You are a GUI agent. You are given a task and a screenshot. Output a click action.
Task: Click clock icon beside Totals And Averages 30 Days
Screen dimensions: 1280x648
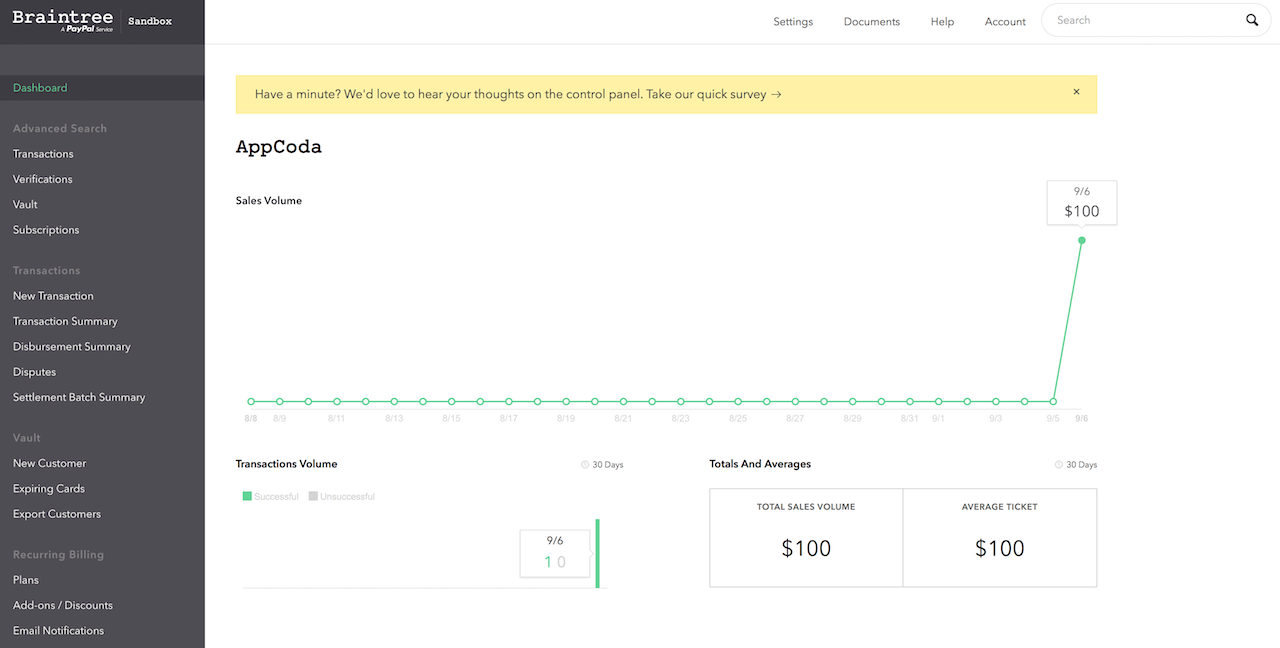(x=1059, y=465)
